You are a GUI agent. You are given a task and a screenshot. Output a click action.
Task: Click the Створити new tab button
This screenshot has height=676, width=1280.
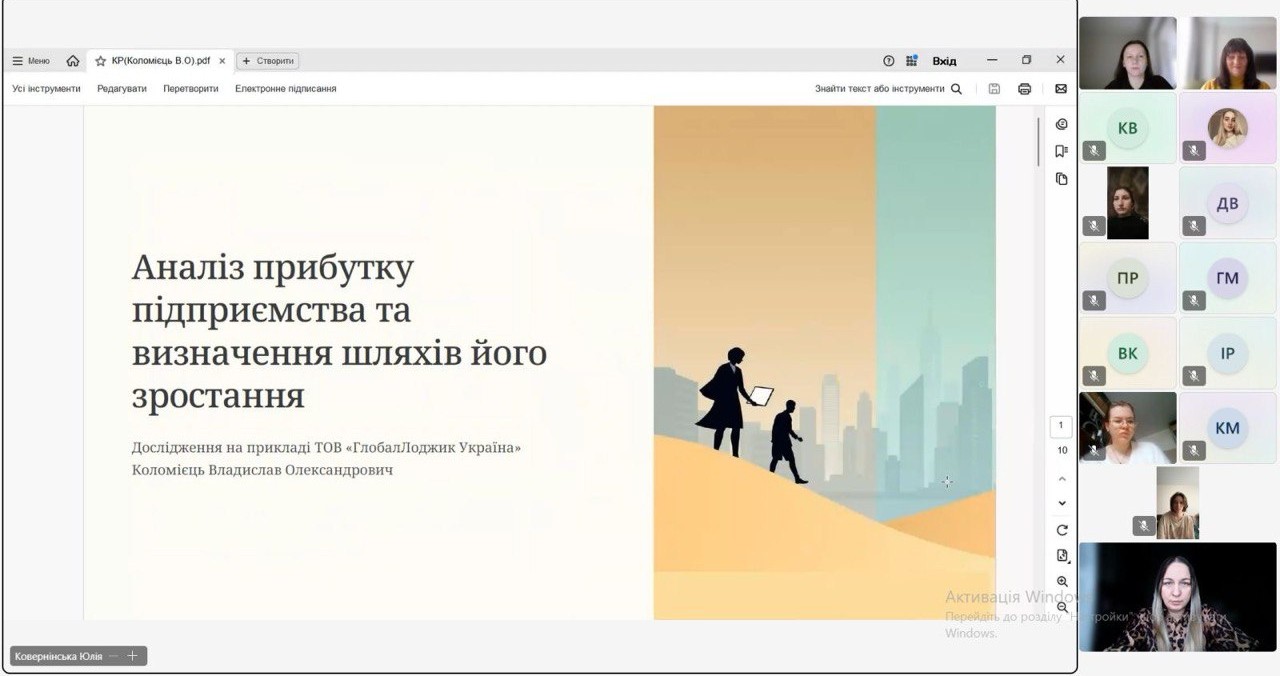tap(268, 61)
